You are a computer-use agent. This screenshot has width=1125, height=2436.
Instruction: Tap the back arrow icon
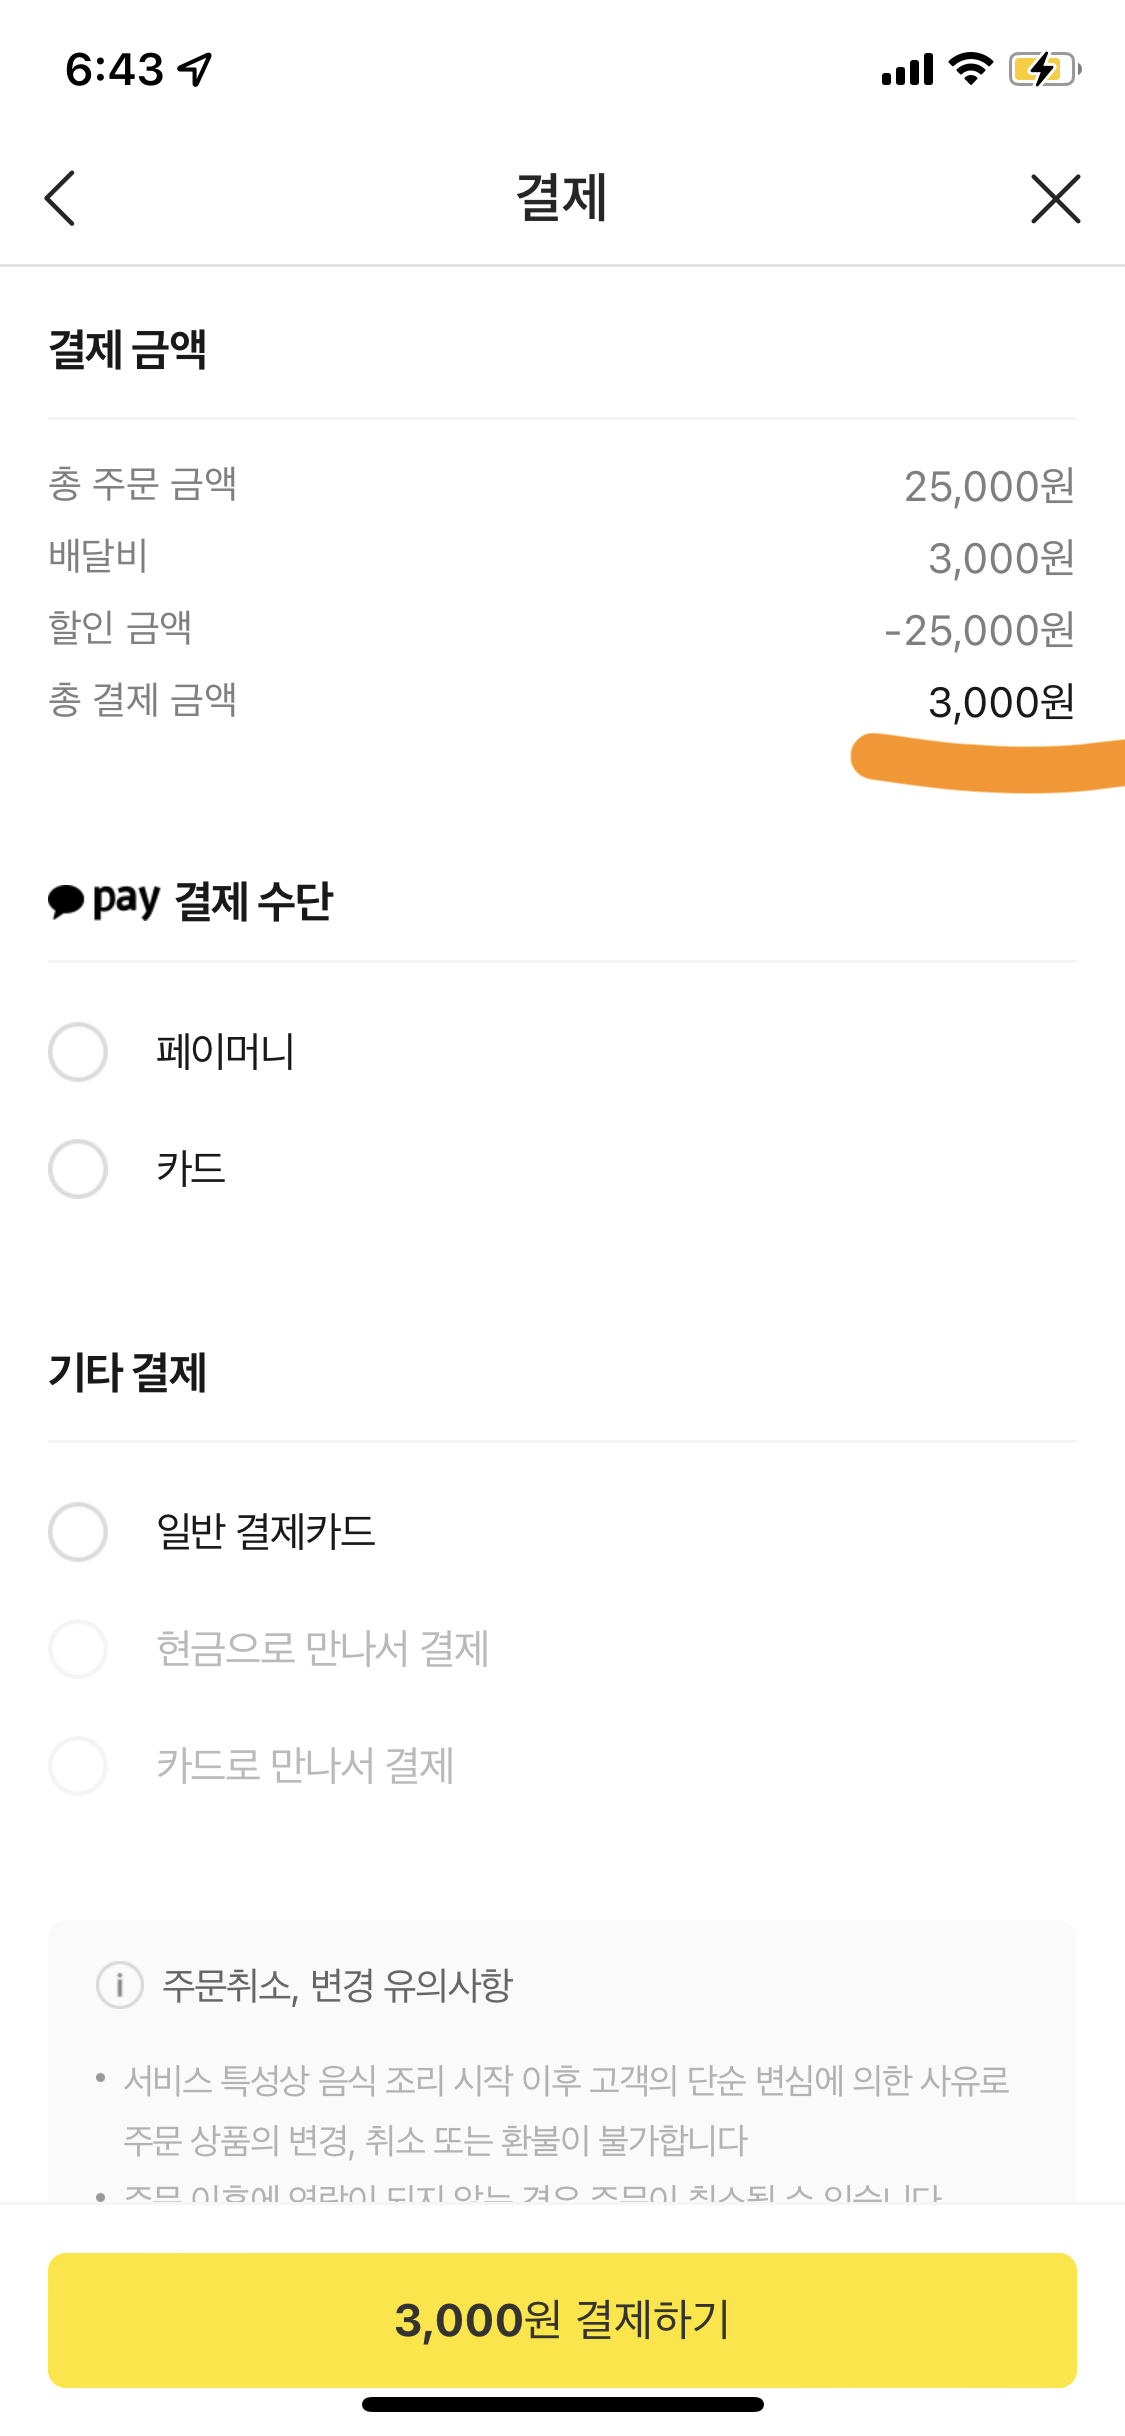tap(60, 198)
